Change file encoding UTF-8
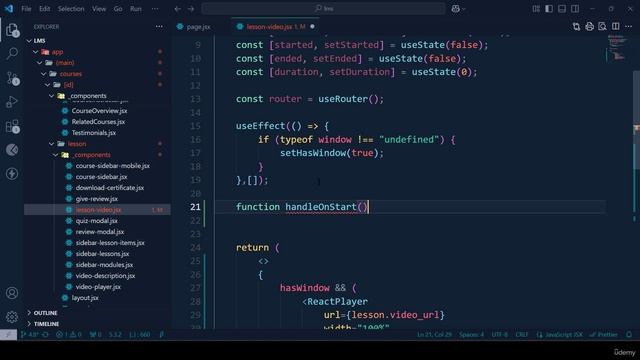The height and width of the screenshot is (360, 640). [500, 335]
